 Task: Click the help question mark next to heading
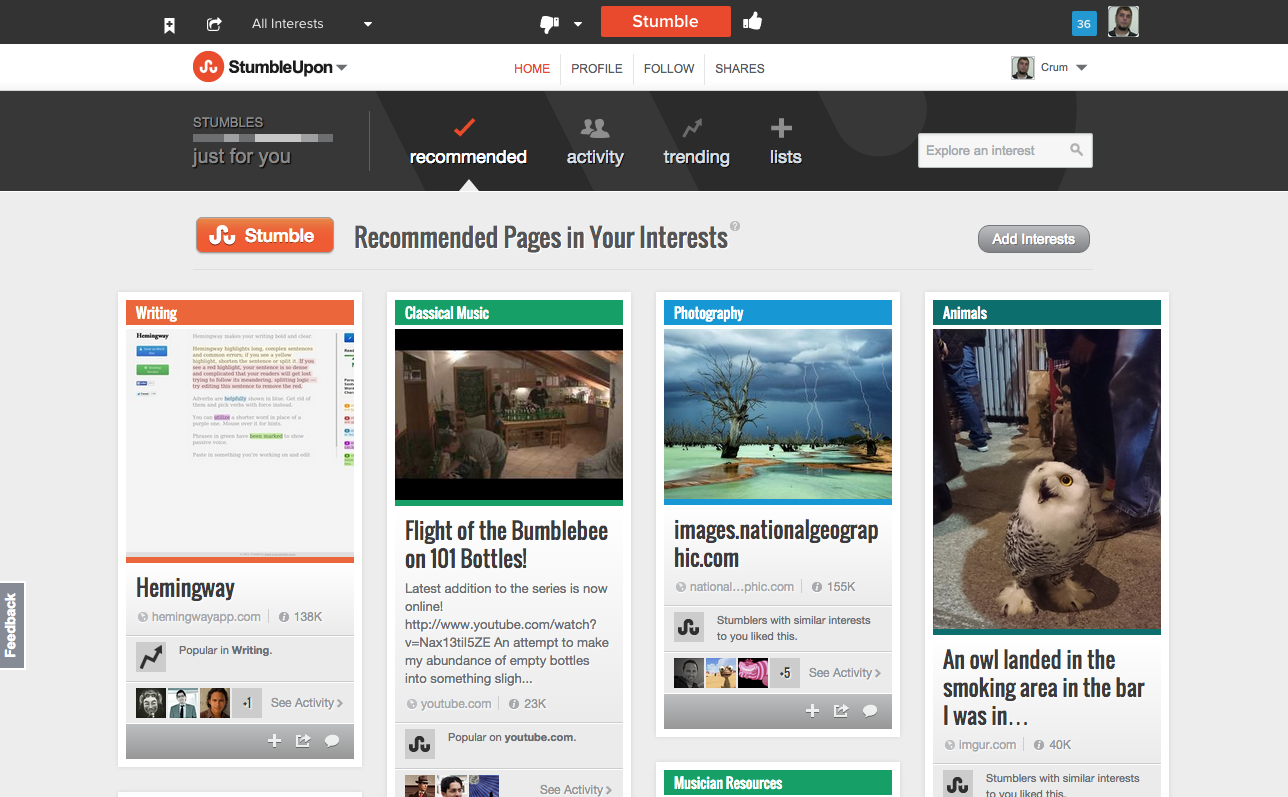(735, 226)
